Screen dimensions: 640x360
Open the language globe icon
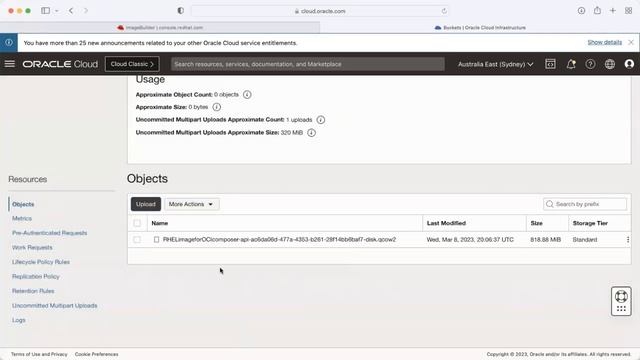point(610,64)
